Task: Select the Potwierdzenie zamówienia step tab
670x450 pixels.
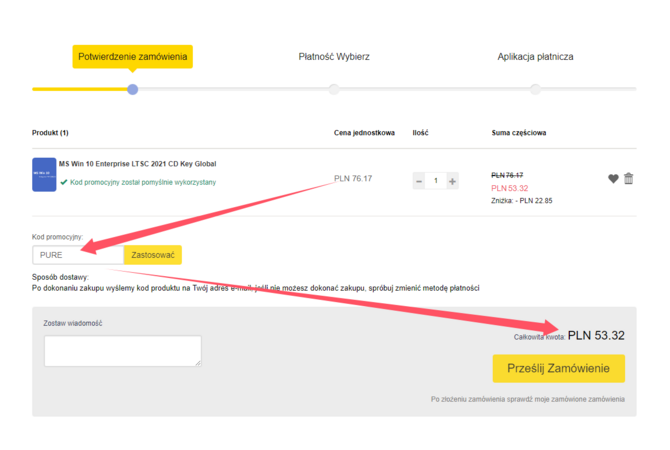Action: [132, 57]
